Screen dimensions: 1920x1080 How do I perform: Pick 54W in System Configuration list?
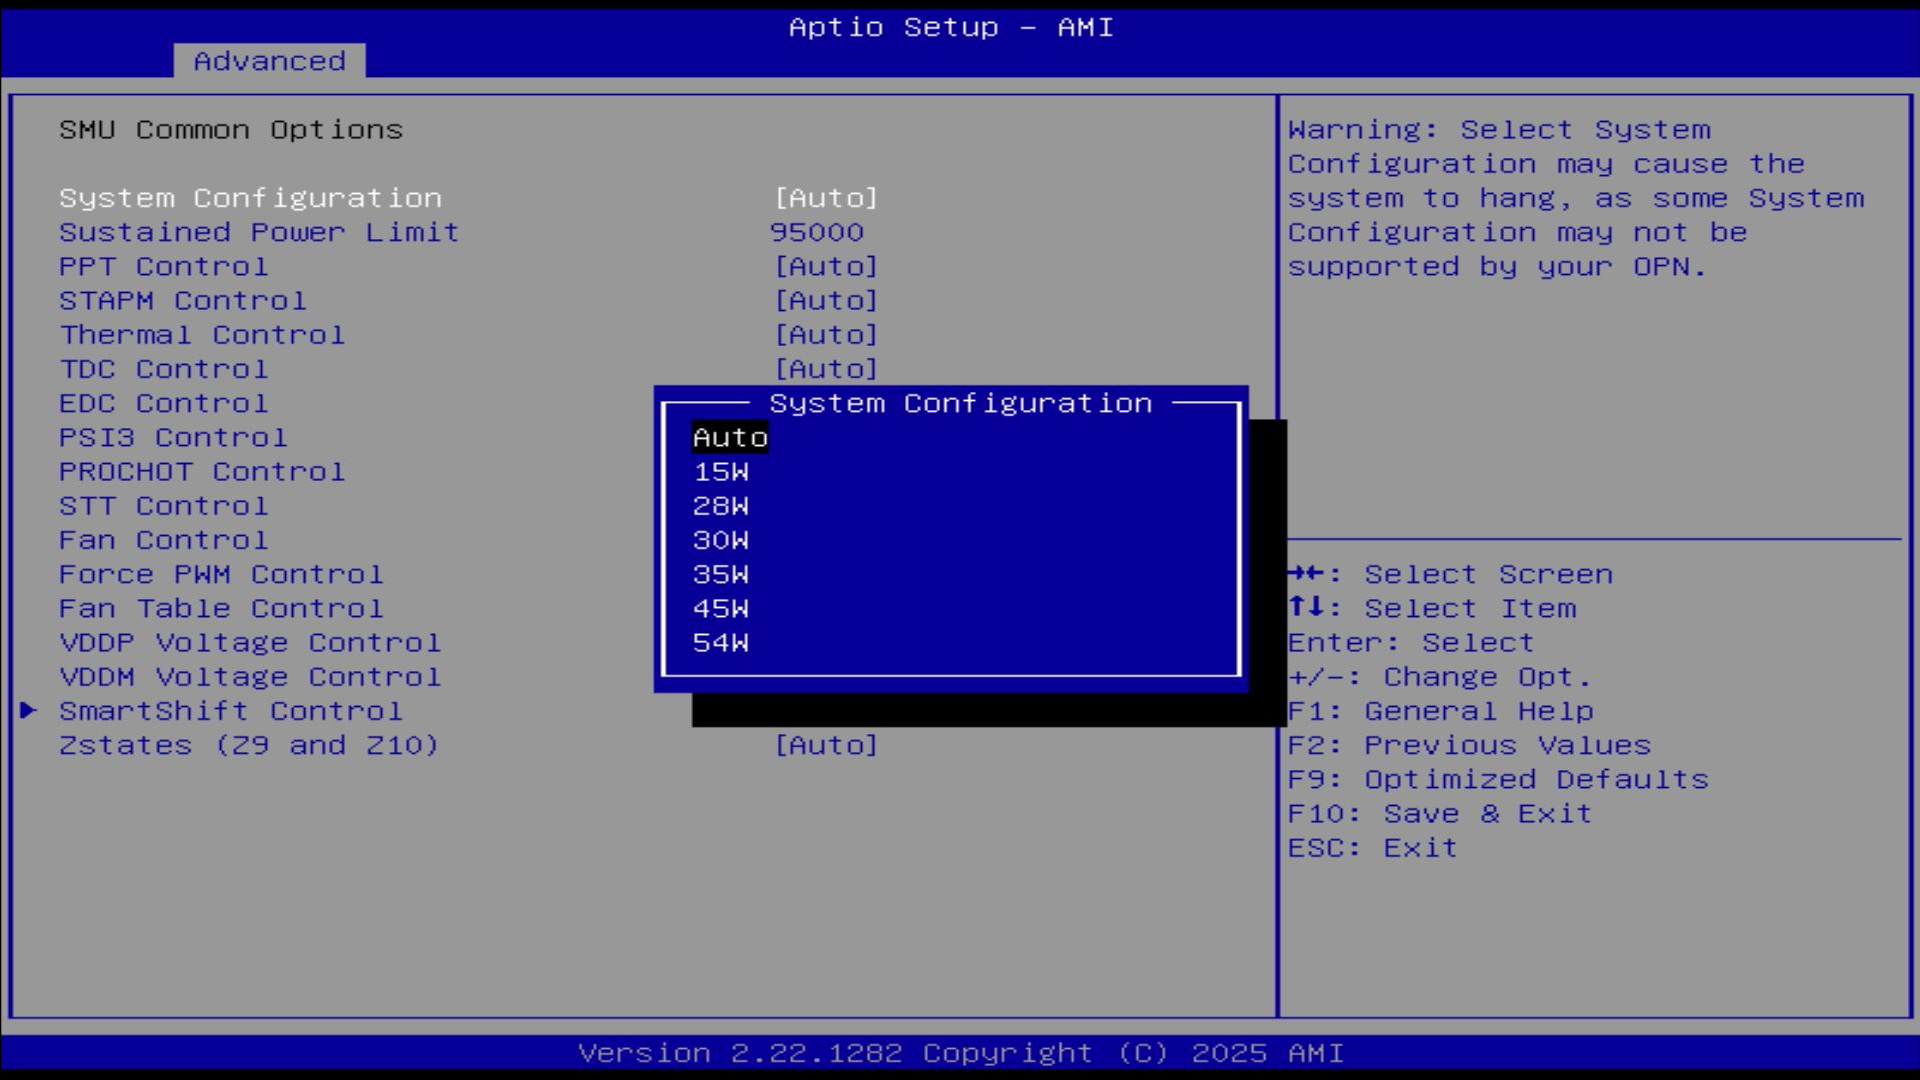point(720,643)
